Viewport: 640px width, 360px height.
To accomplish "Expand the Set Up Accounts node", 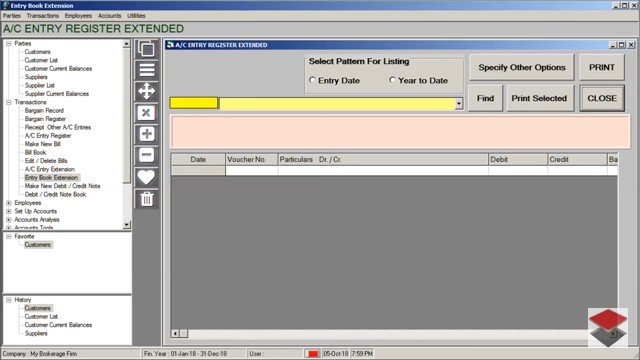I will point(9,211).
